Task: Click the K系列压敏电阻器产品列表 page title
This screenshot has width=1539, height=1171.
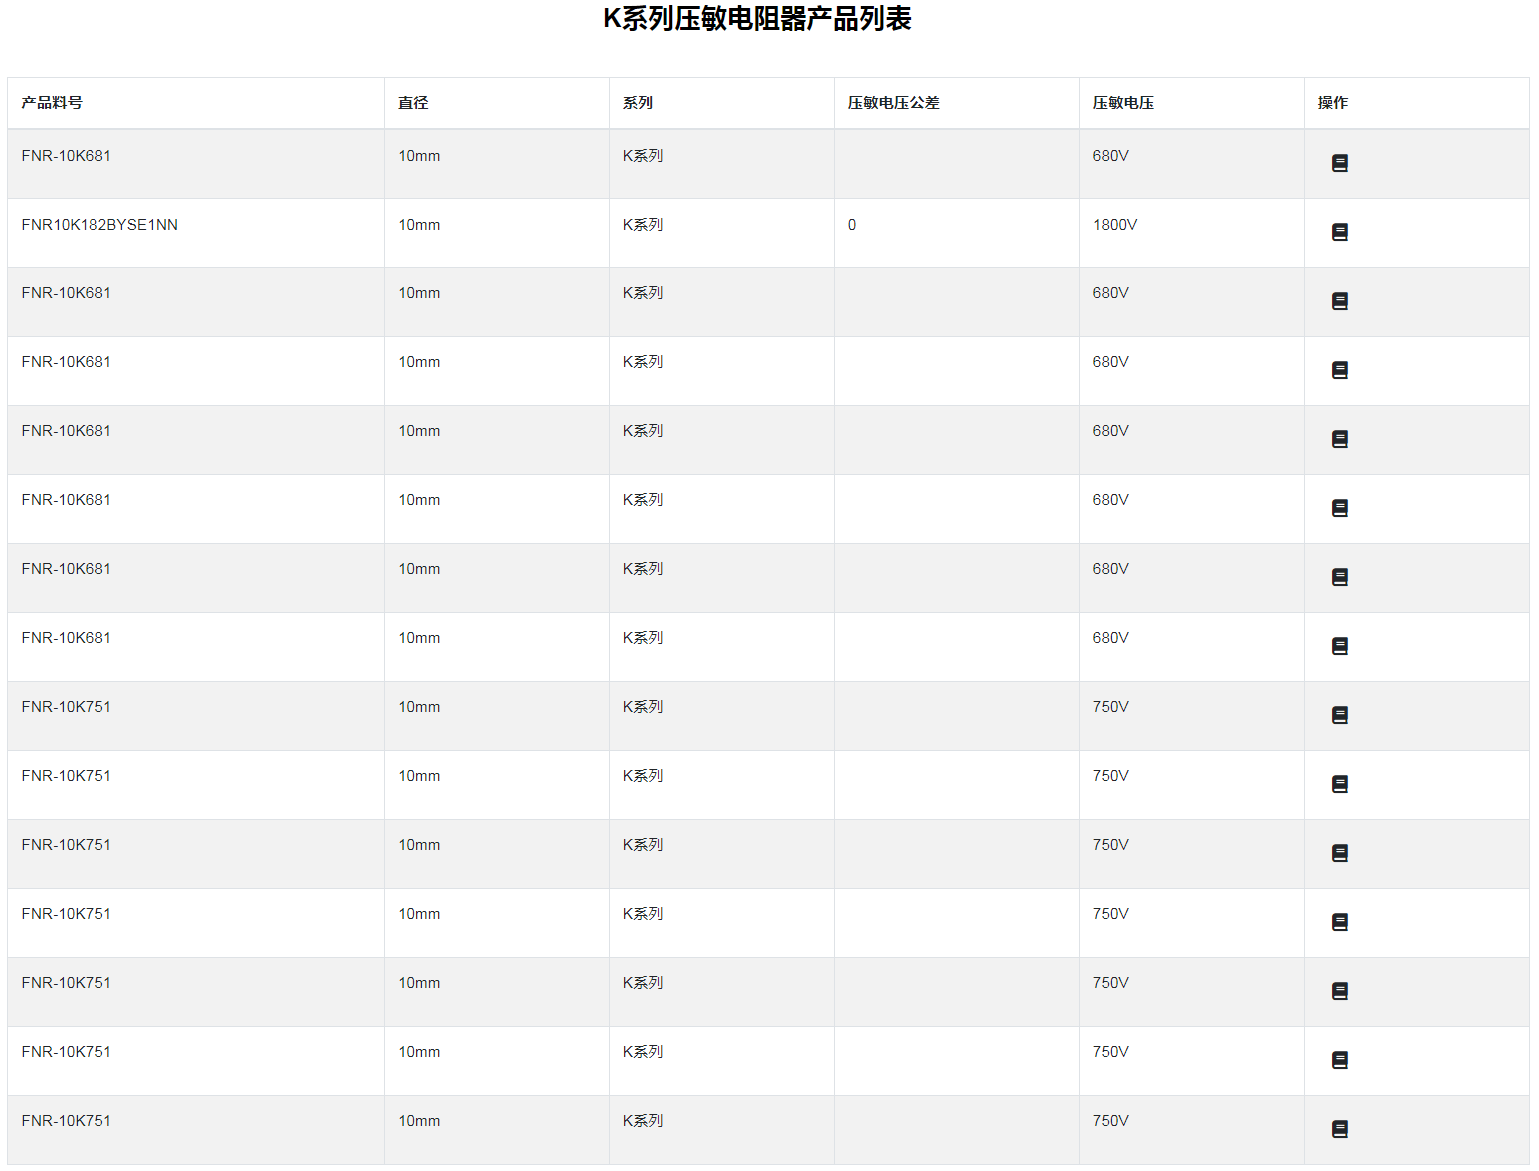Action: 757,19
